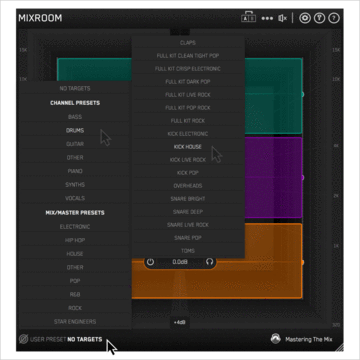
Task: Solo the band with headphones icon
Action: pos(209,262)
